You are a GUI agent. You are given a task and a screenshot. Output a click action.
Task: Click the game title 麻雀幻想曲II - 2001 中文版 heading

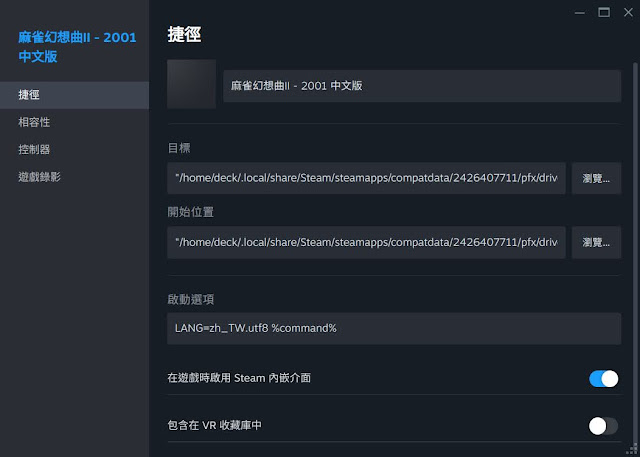pyautogui.click(x=77, y=47)
